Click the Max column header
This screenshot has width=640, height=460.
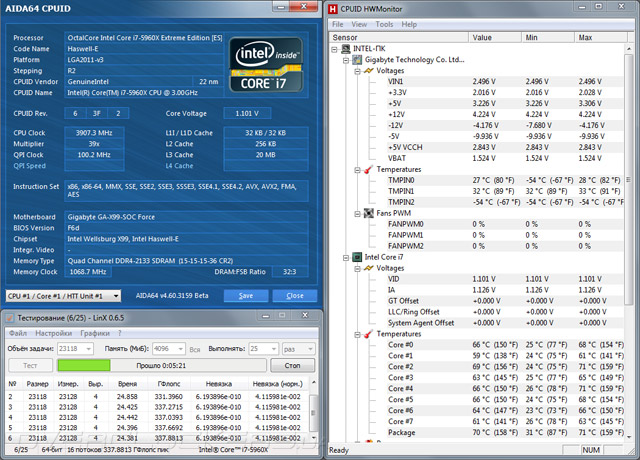pyautogui.click(x=601, y=38)
